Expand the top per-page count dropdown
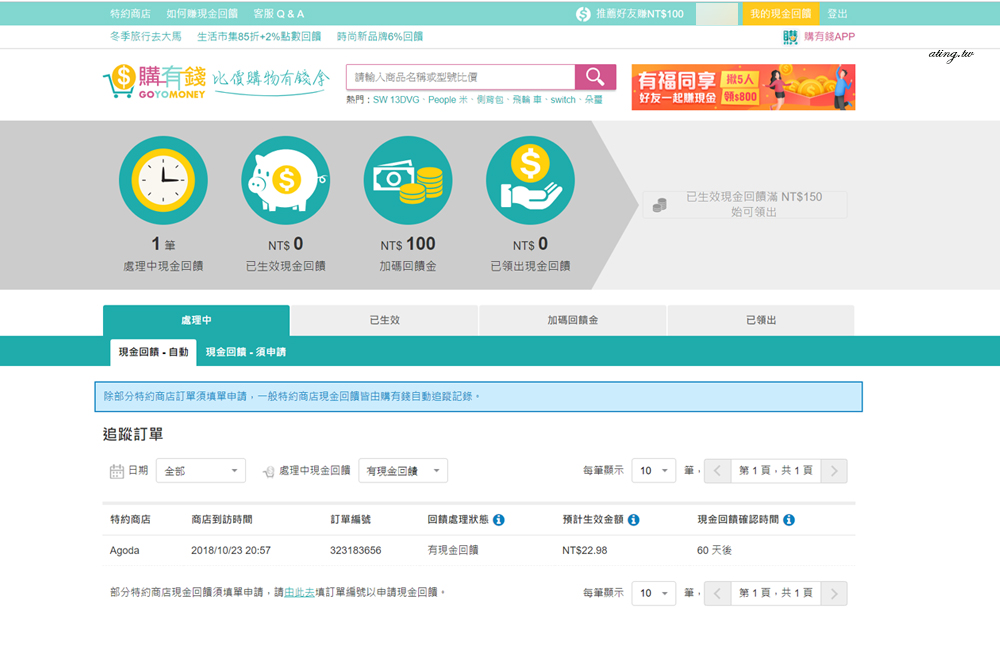1000x650 pixels. 654,471
